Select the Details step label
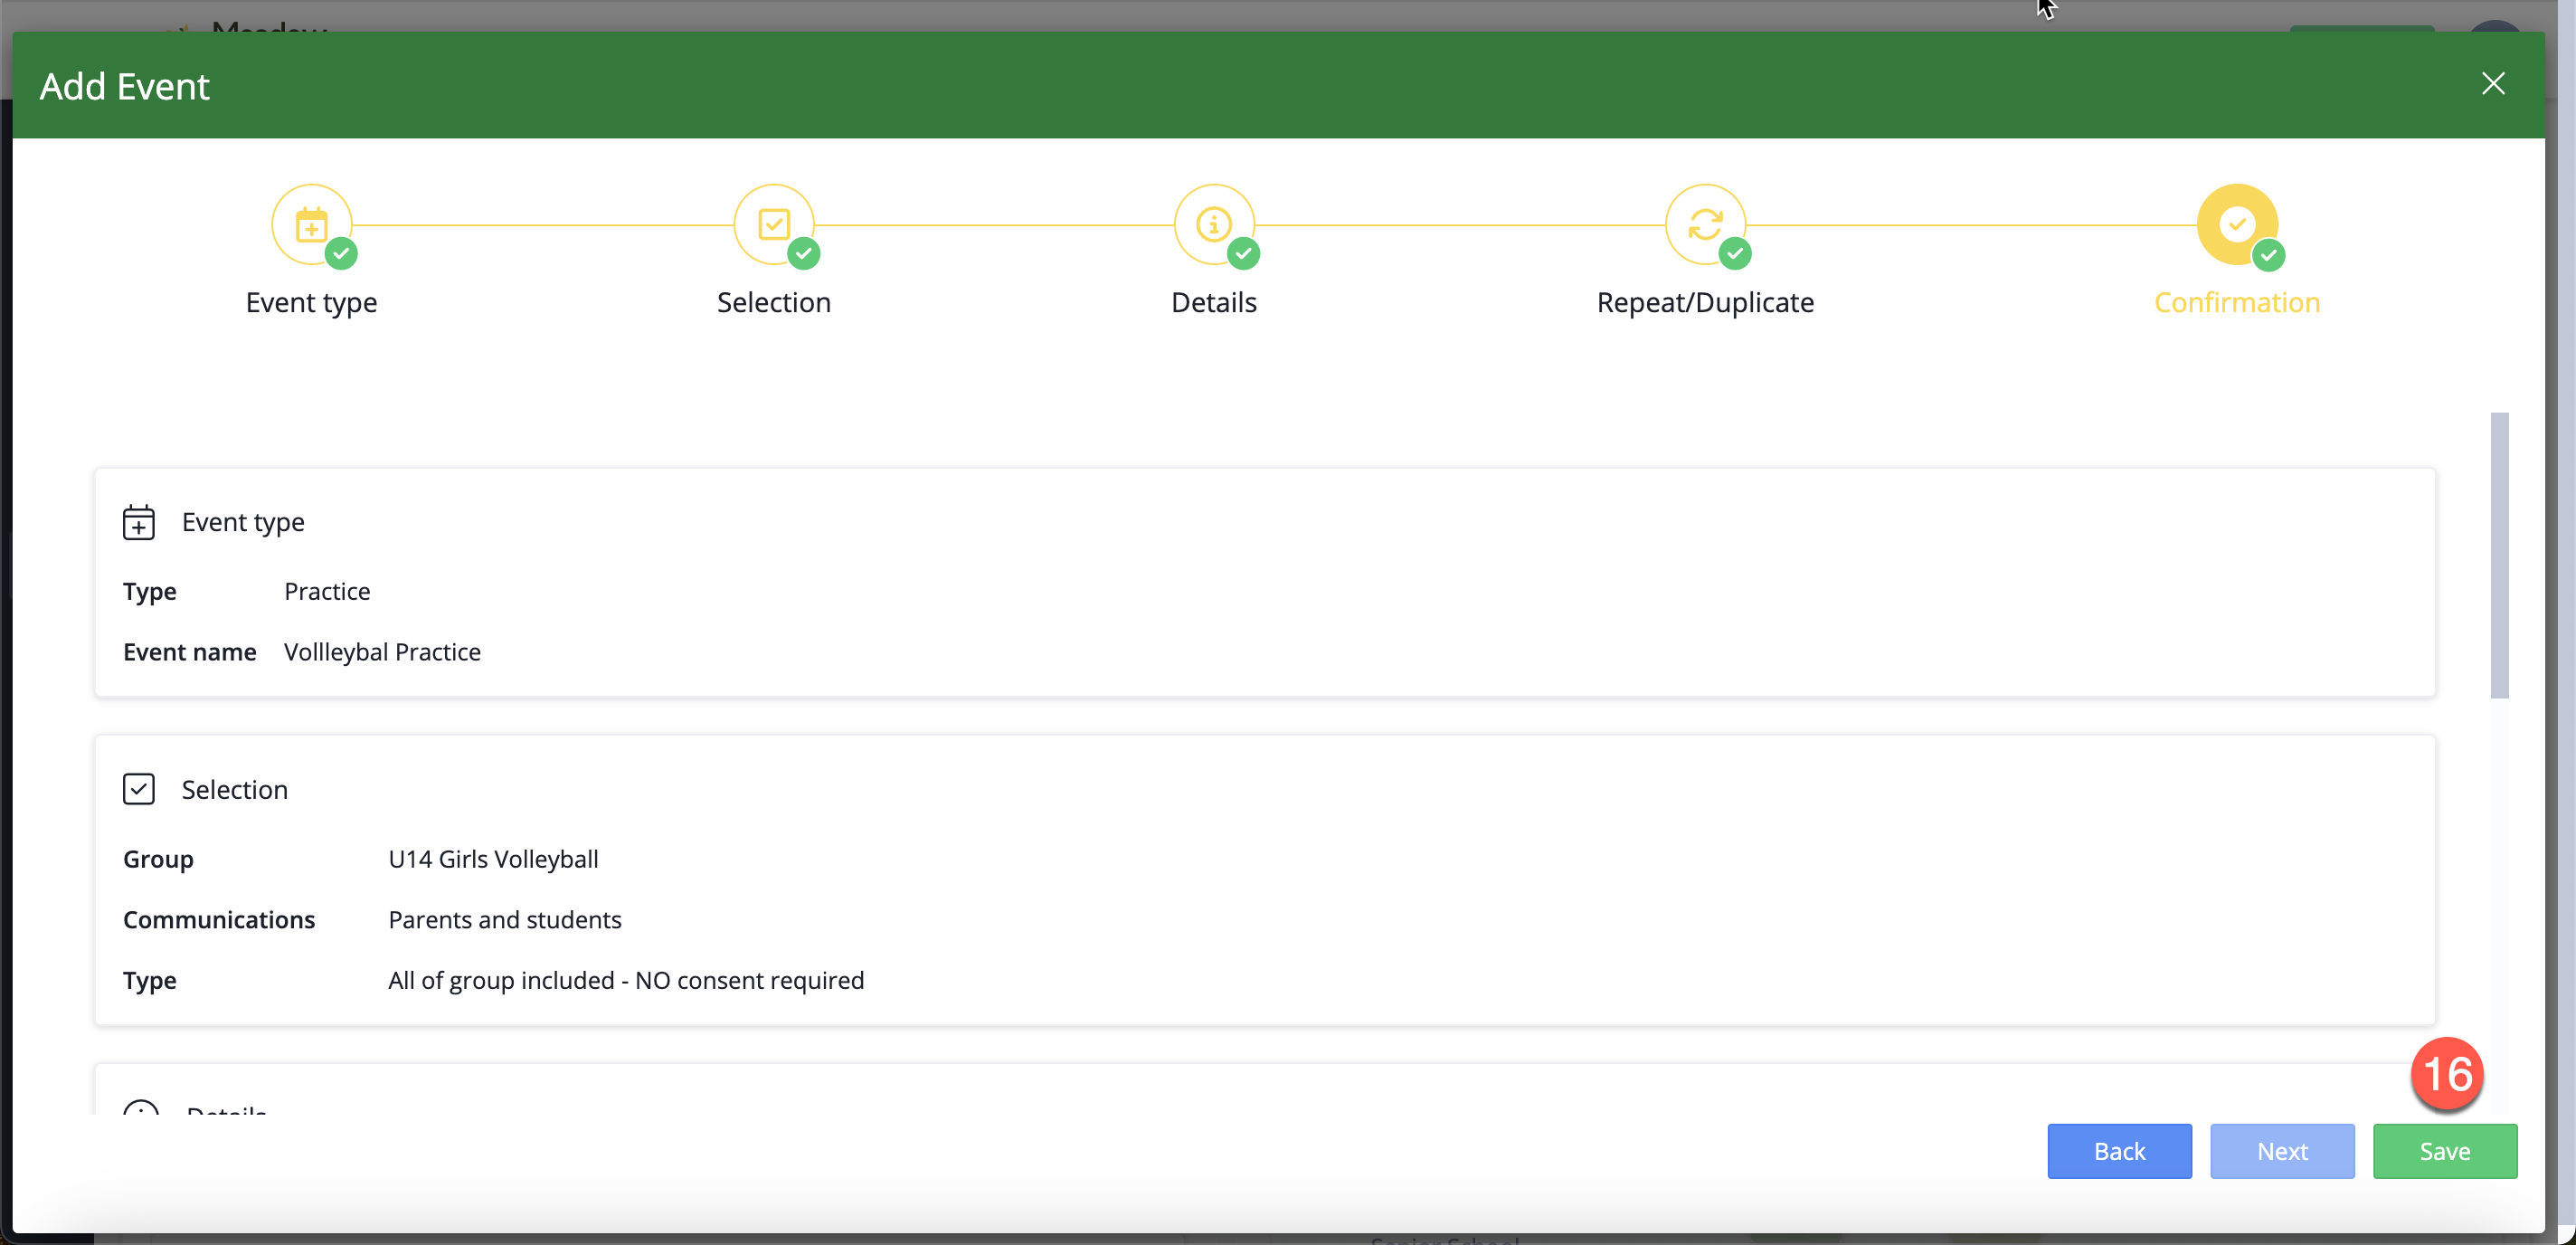 (1214, 302)
